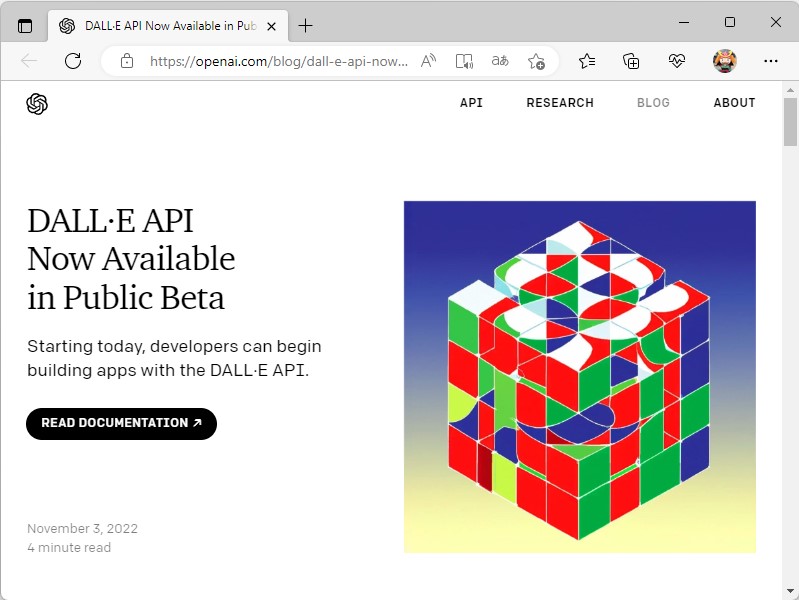Open the ABOUT navigation item

(734, 103)
